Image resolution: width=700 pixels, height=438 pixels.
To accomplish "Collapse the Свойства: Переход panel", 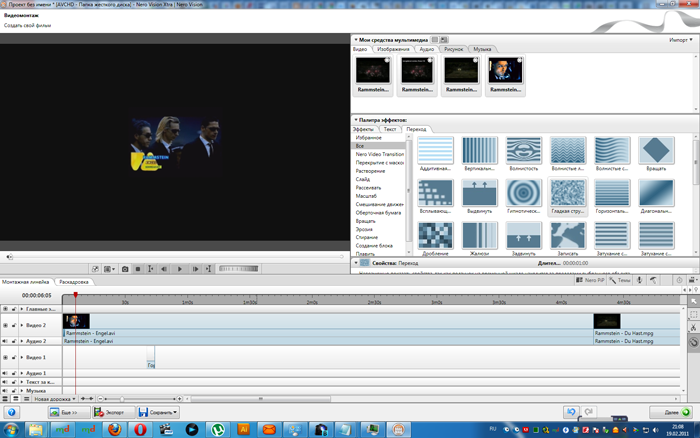I will point(356,263).
